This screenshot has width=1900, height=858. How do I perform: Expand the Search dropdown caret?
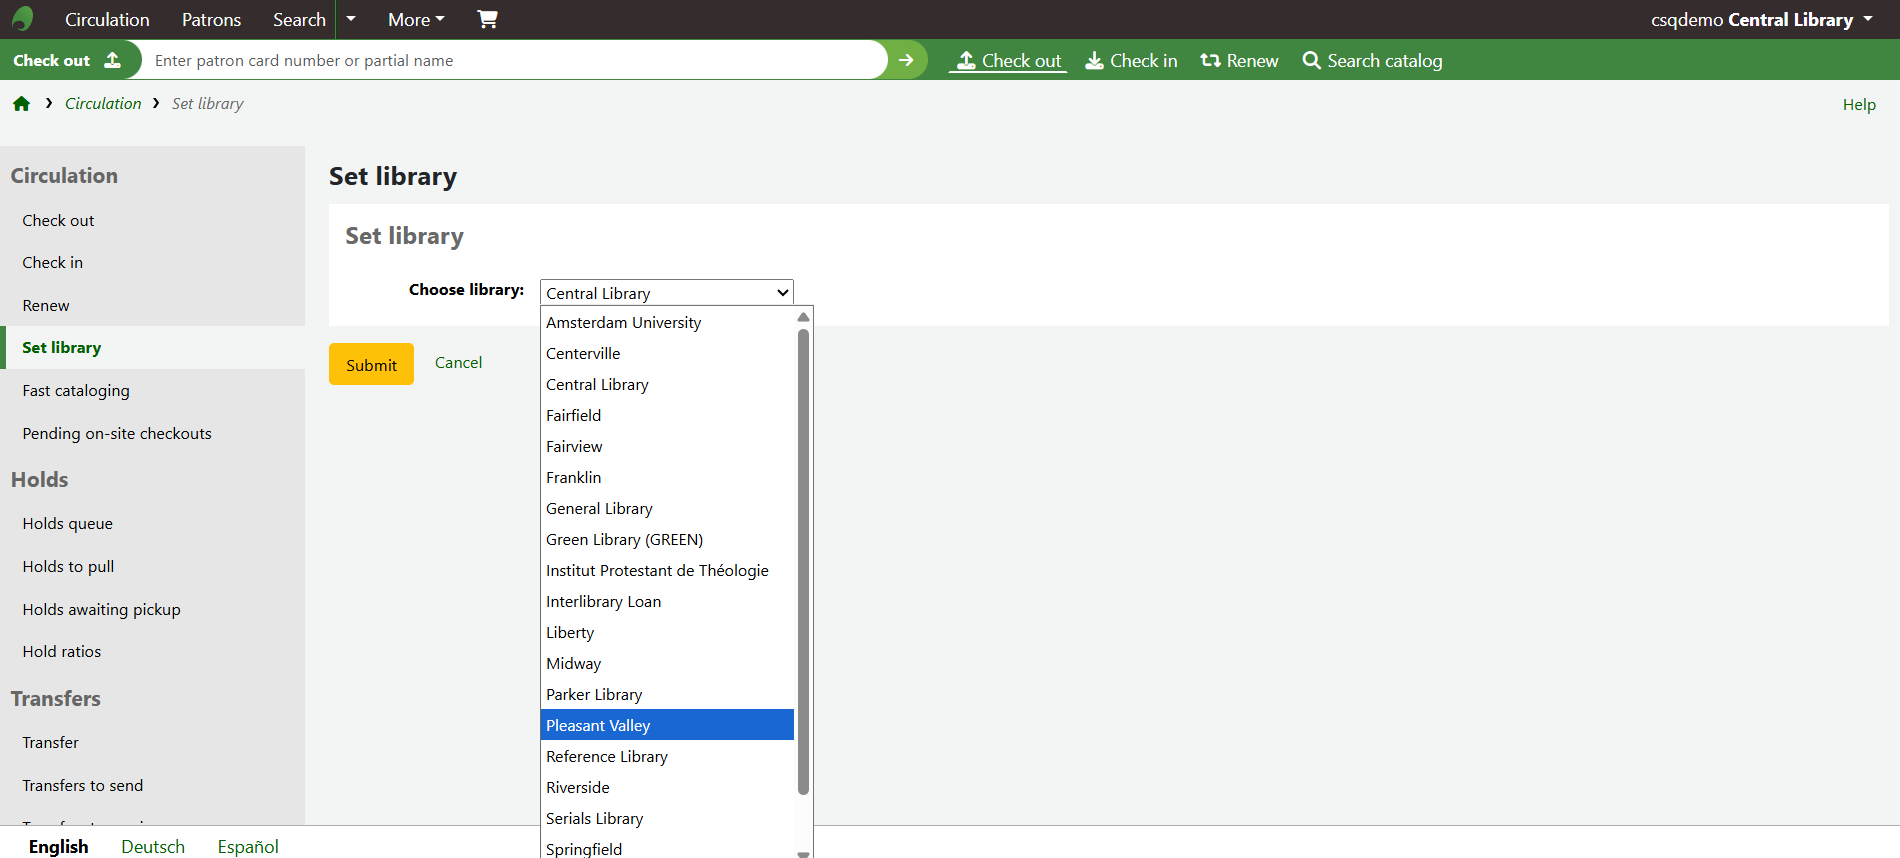[351, 19]
